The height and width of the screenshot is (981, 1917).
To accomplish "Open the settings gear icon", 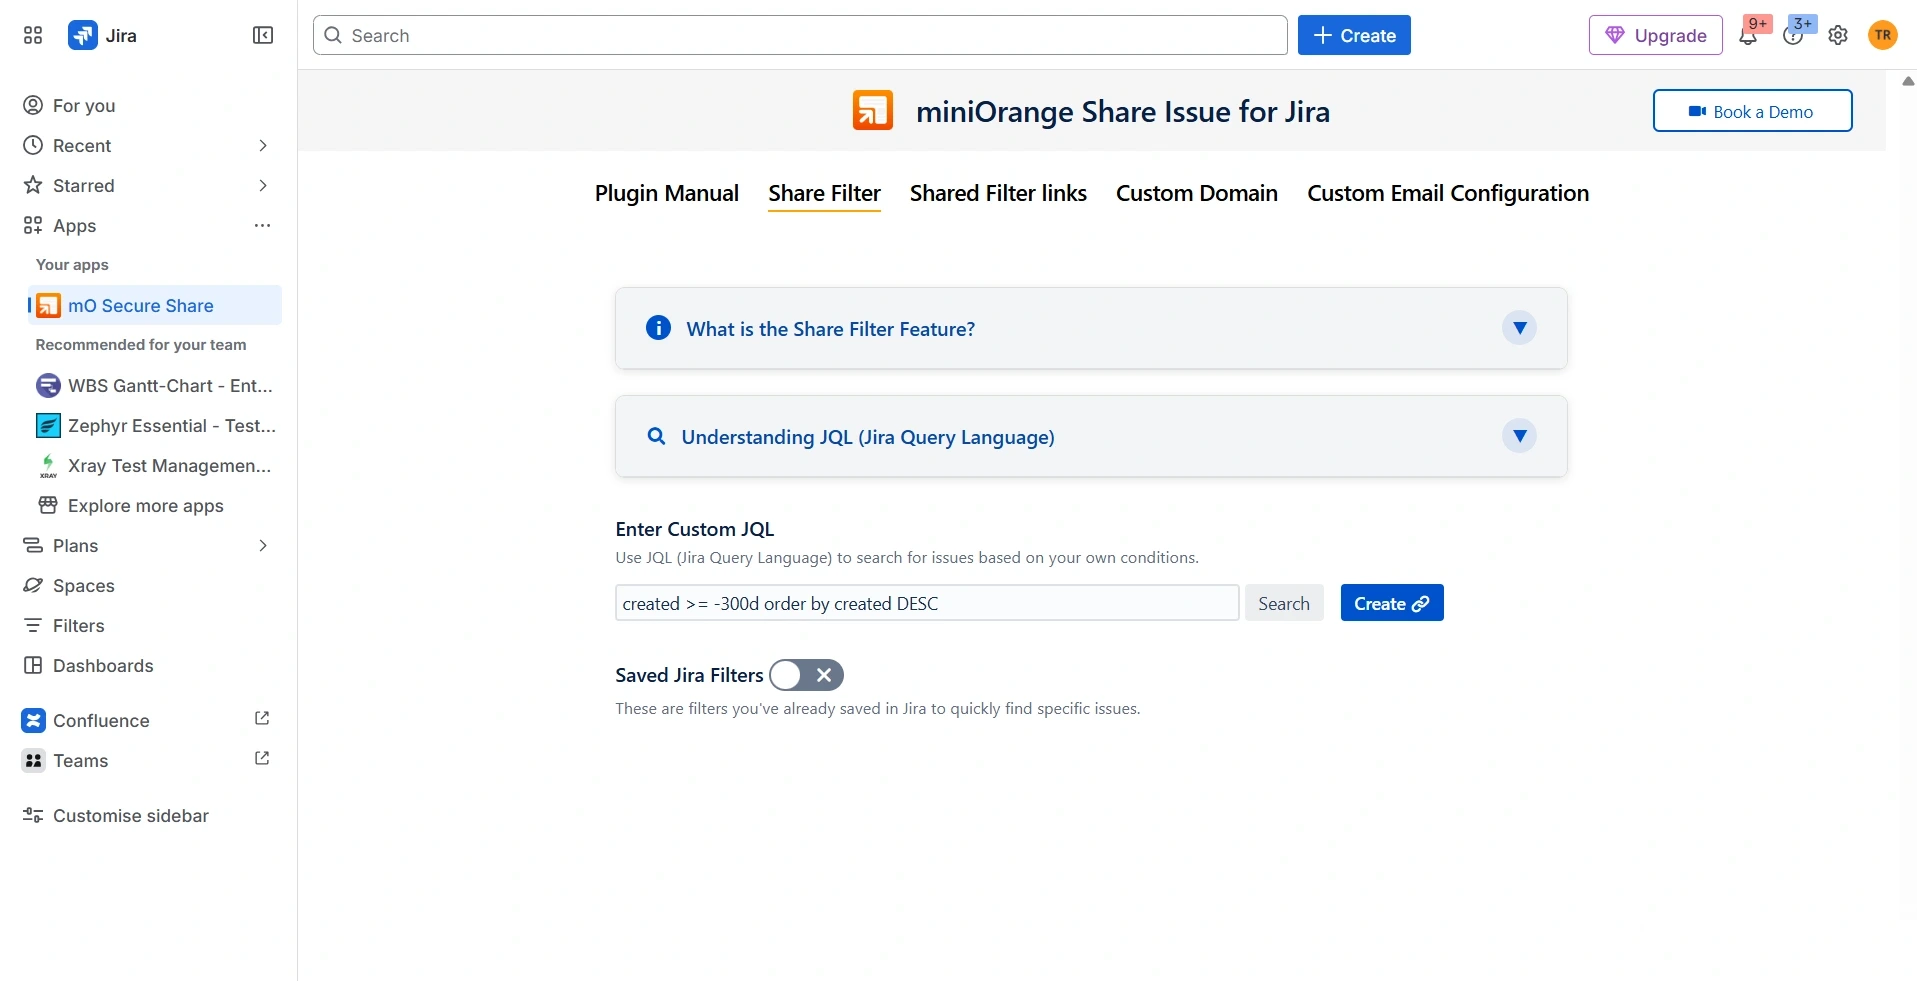I will pos(1838,36).
